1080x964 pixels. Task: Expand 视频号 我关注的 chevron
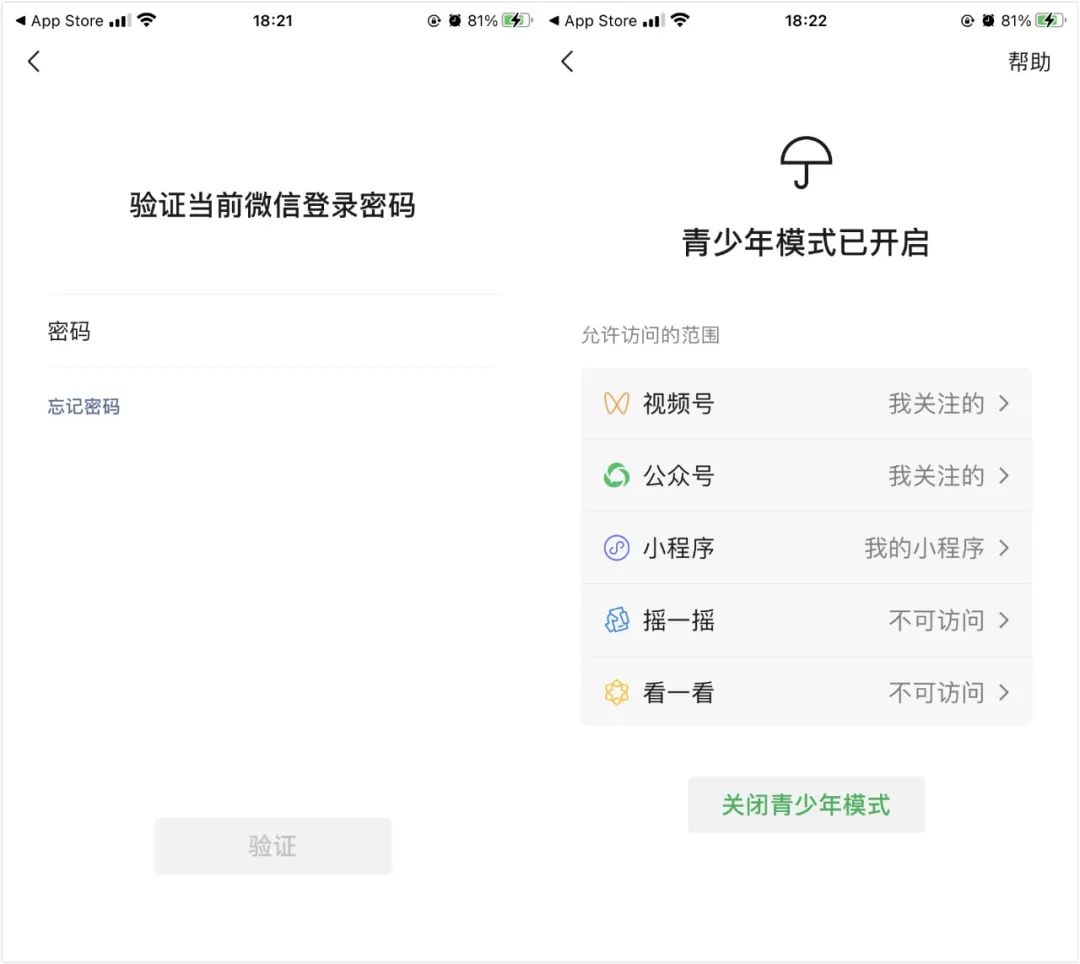1004,404
